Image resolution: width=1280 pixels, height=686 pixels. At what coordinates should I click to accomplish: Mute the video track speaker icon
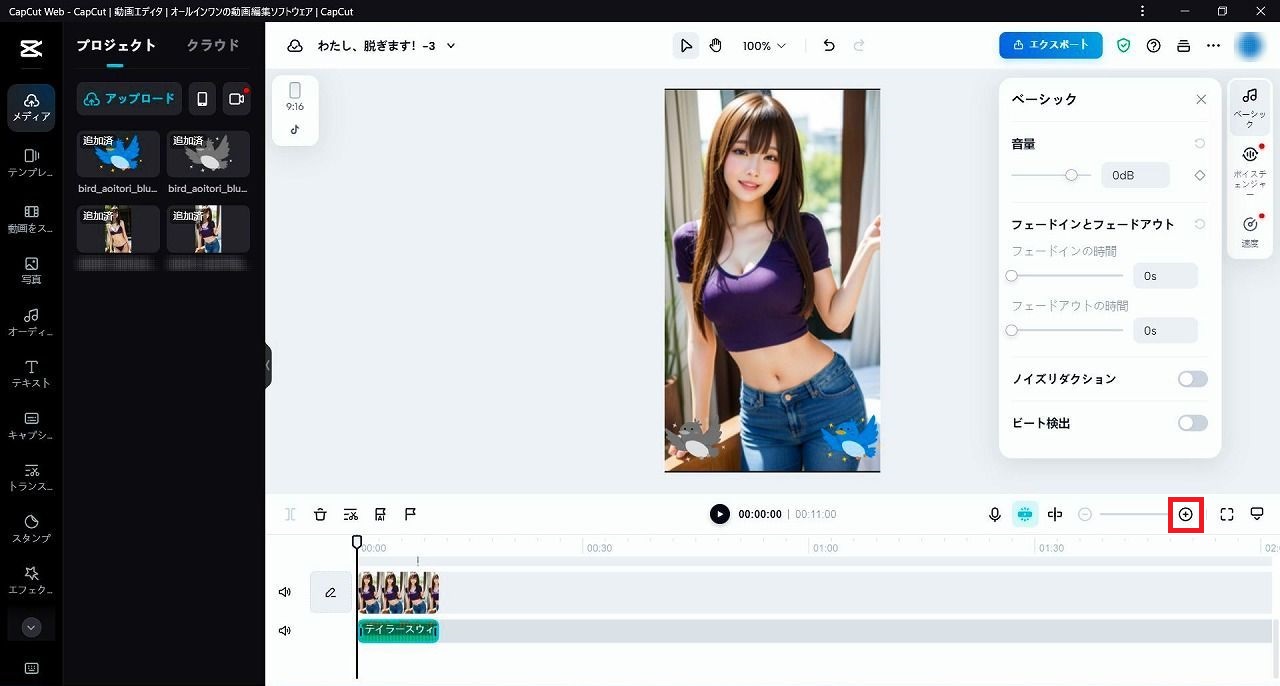[285, 592]
